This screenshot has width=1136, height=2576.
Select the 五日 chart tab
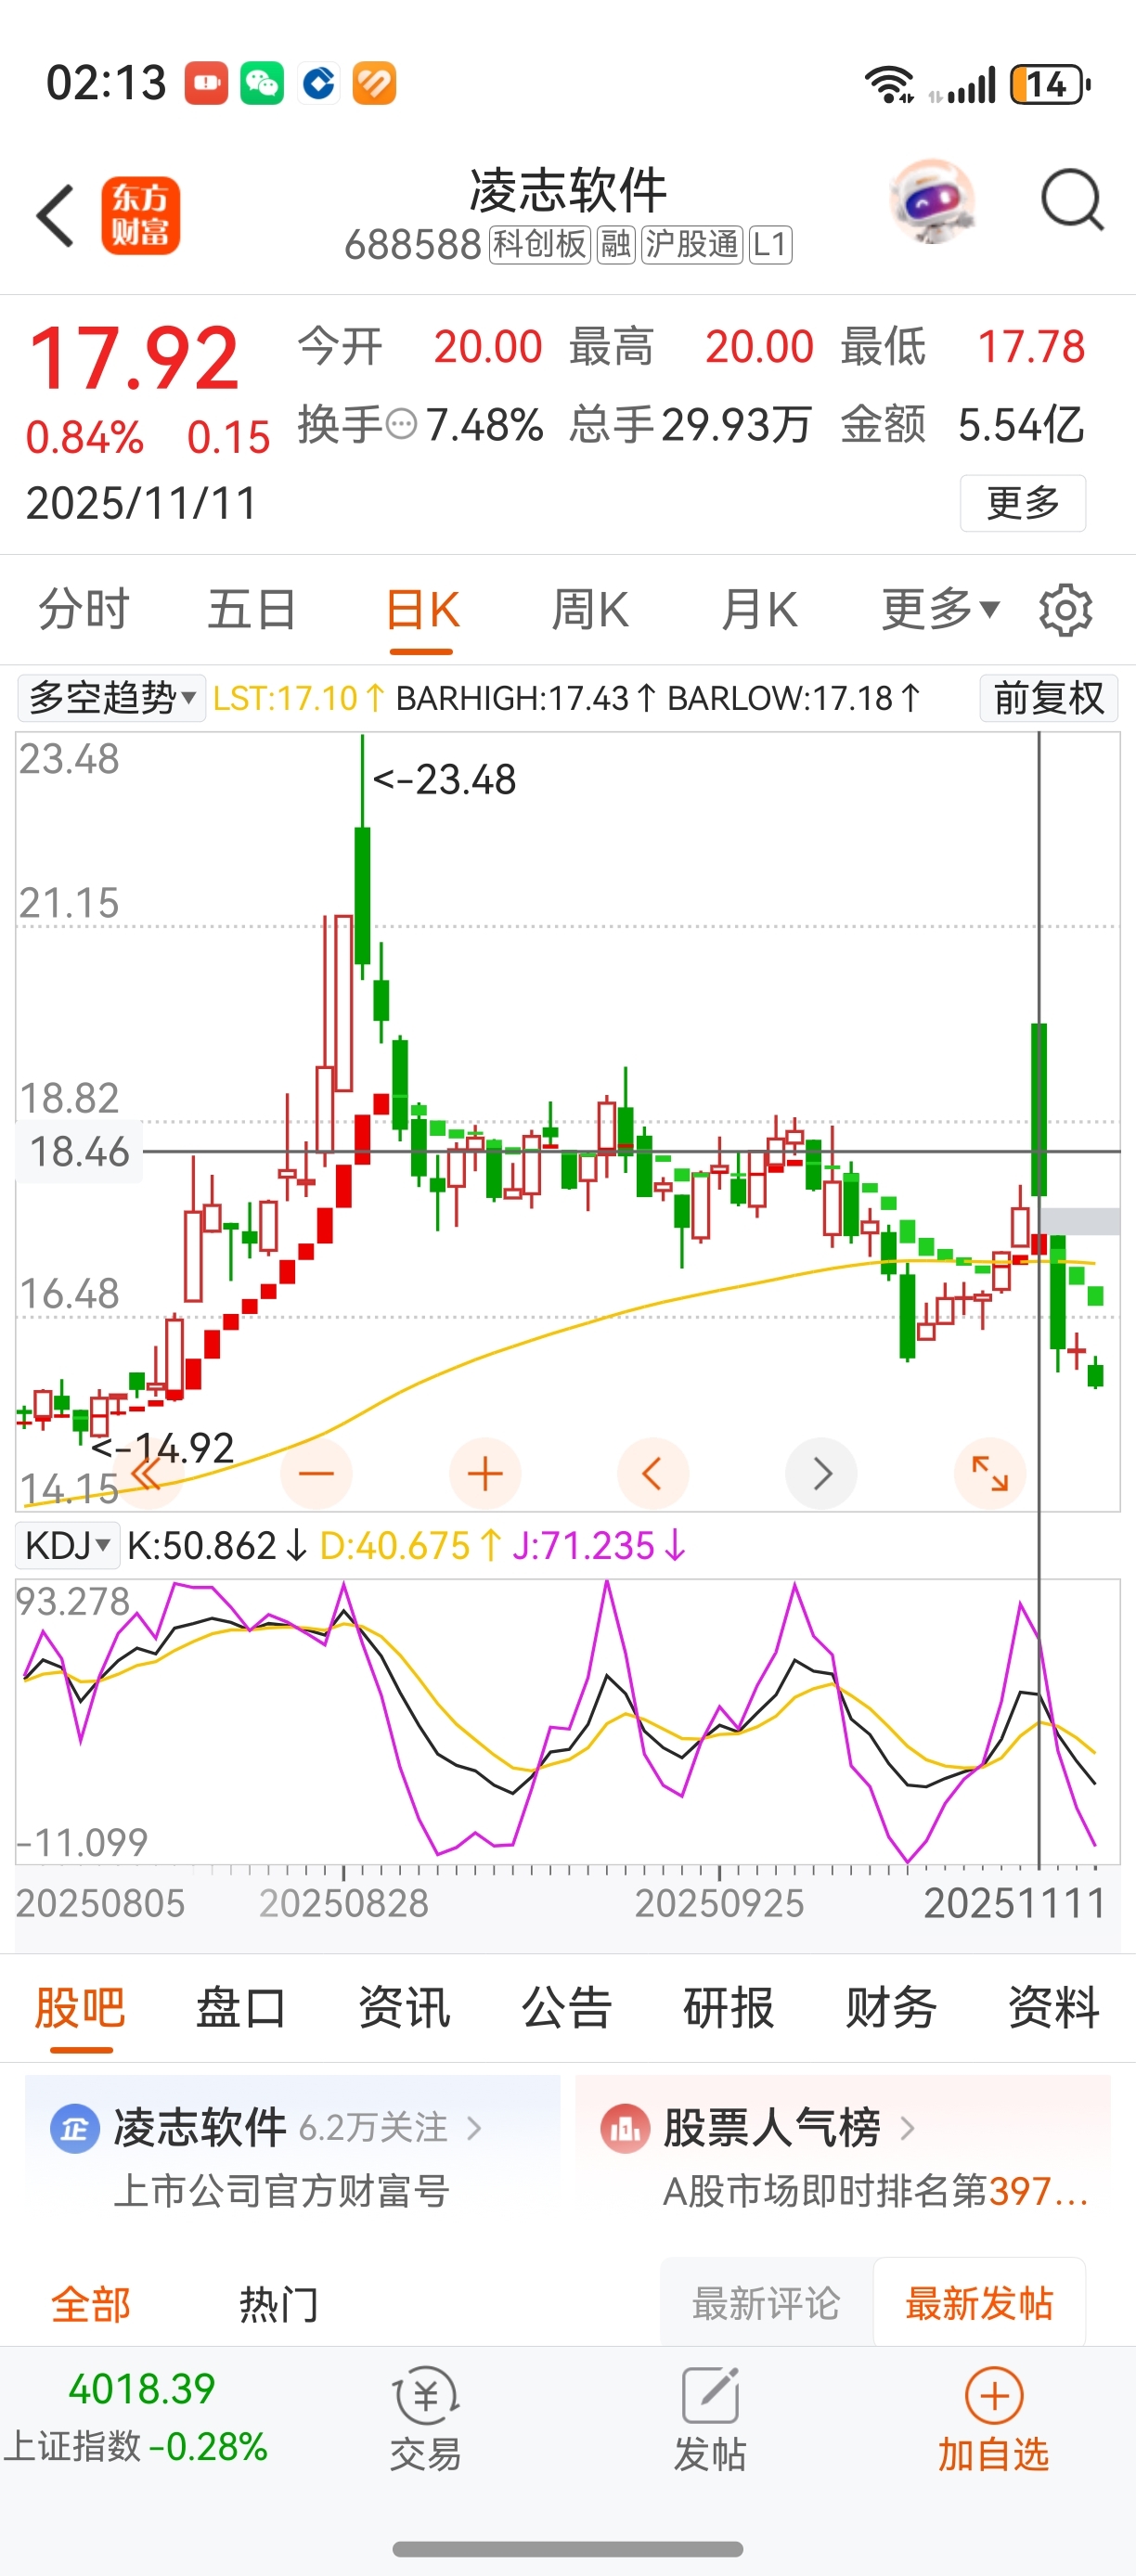coord(252,609)
